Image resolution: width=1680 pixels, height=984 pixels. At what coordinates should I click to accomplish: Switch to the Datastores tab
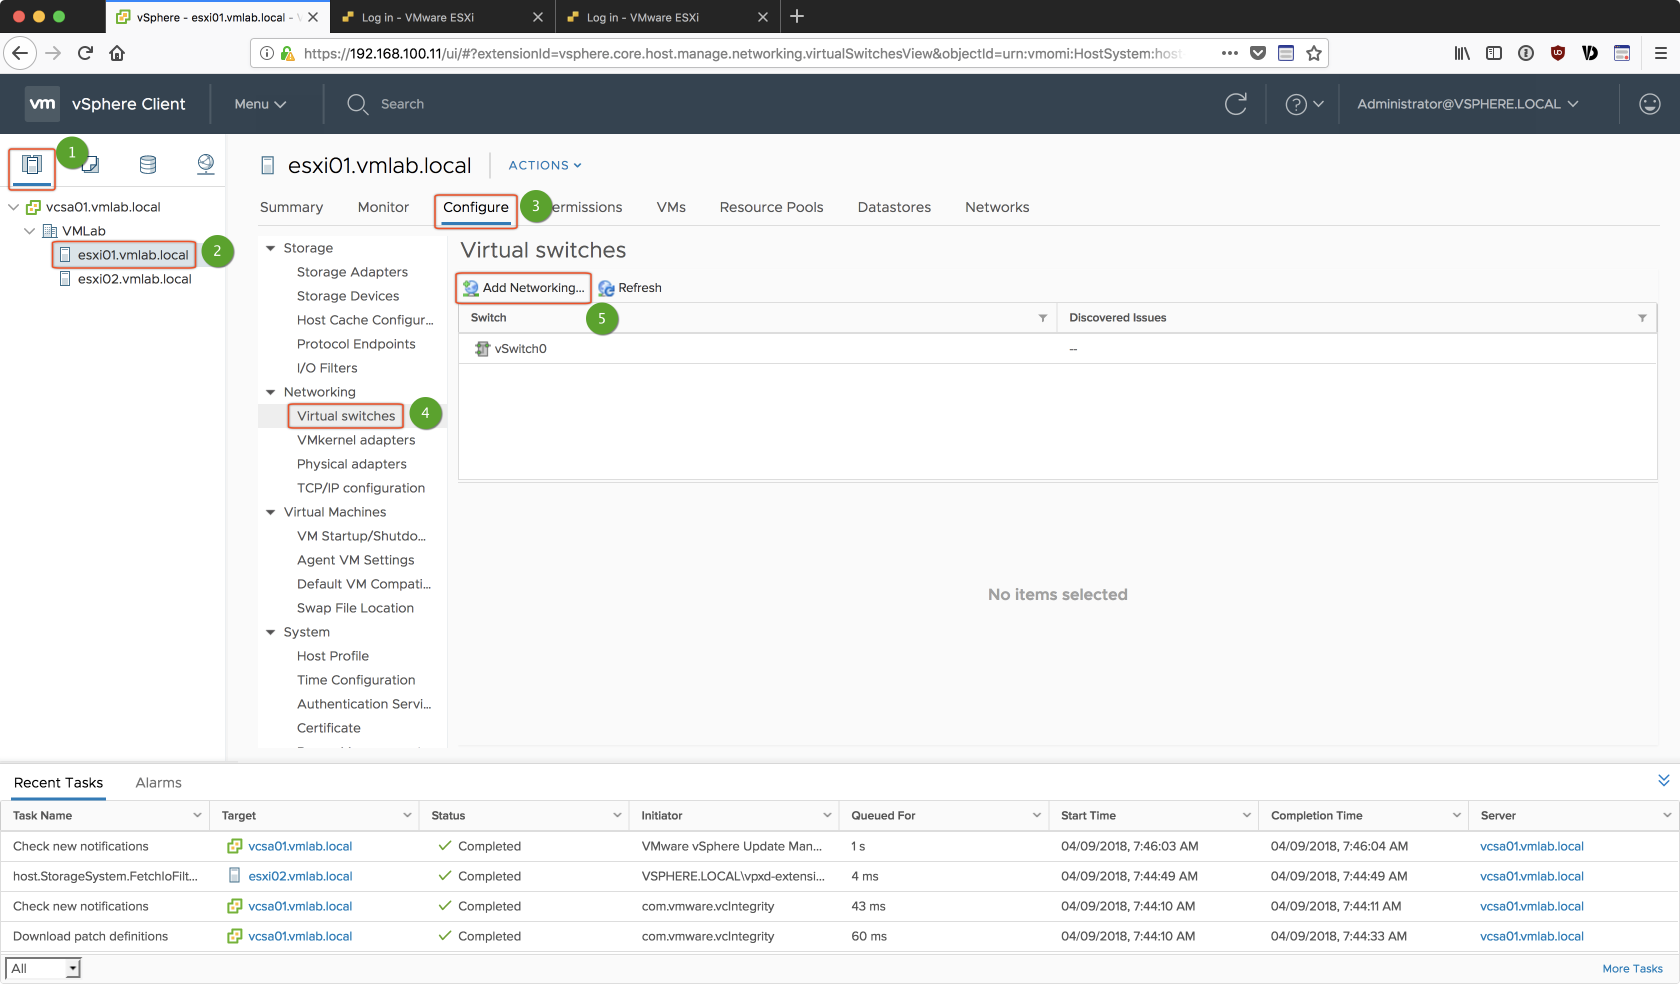click(x=894, y=207)
